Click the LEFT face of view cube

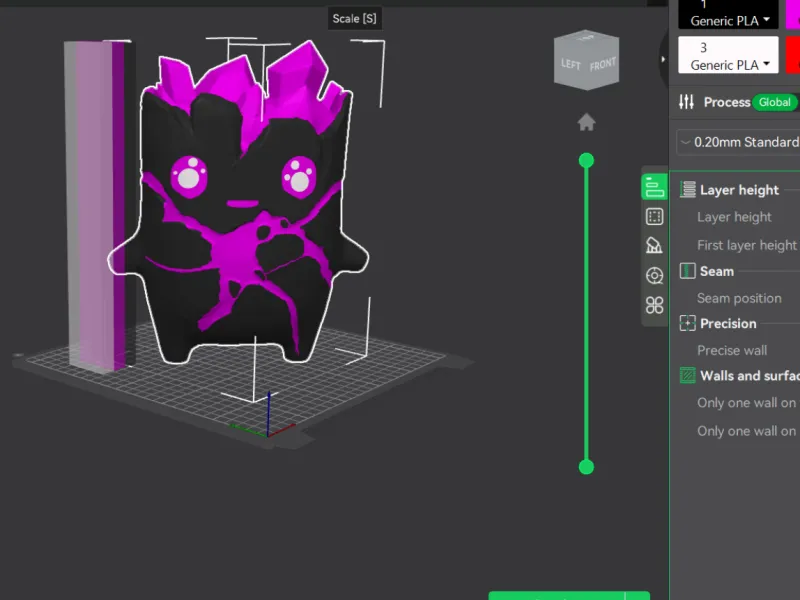(570, 64)
